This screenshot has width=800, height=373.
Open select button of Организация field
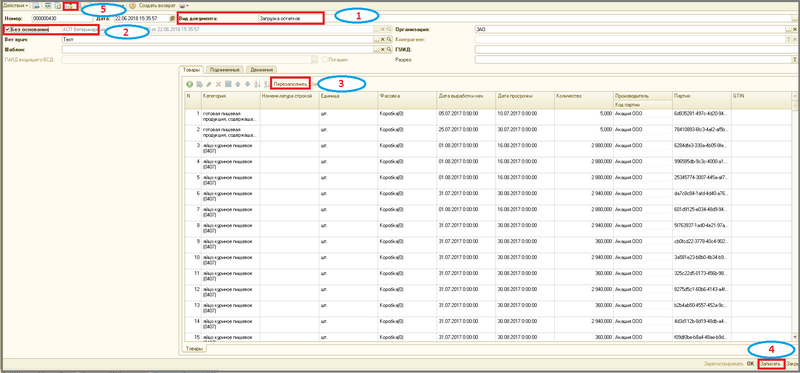pos(788,29)
